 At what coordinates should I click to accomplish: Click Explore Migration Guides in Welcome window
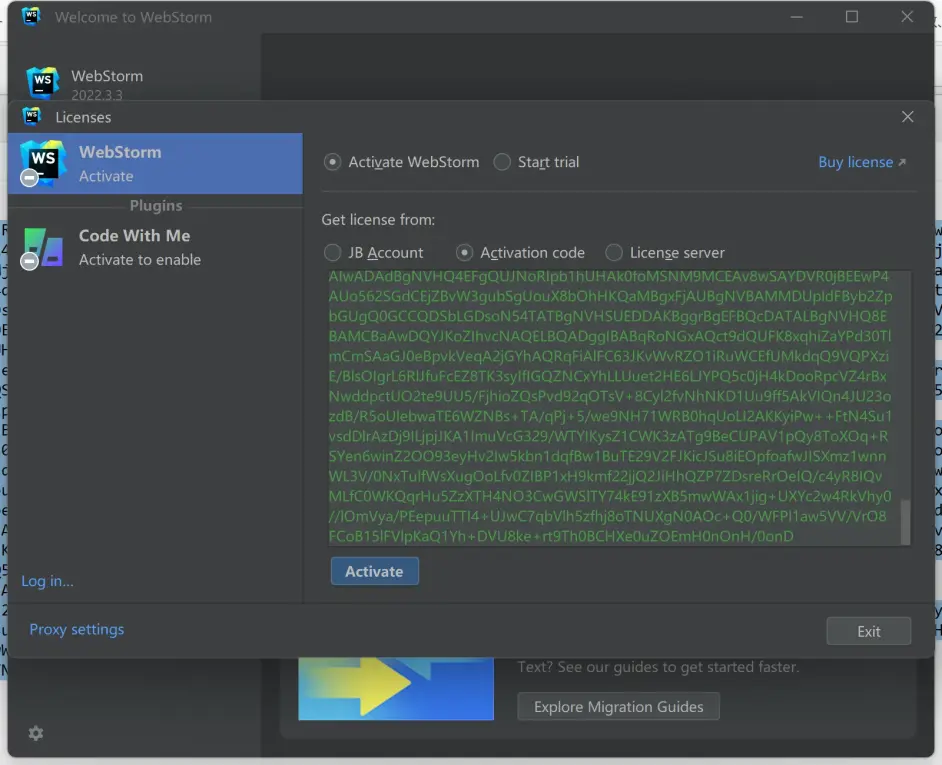pos(618,707)
